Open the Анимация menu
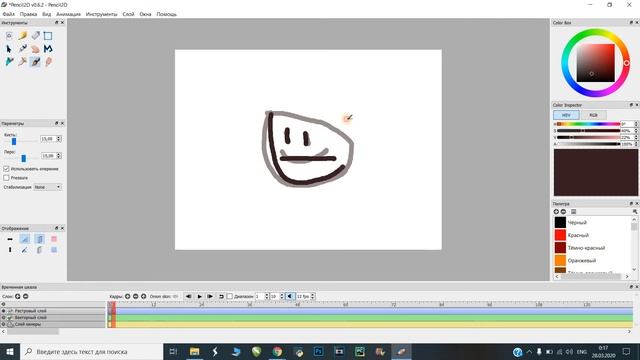This screenshot has height=360, width=640. click(69, 14)
